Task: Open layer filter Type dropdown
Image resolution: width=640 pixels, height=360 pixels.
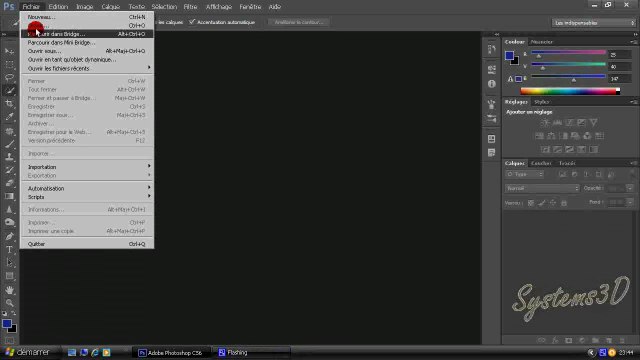Action: [x=524, y=174]
